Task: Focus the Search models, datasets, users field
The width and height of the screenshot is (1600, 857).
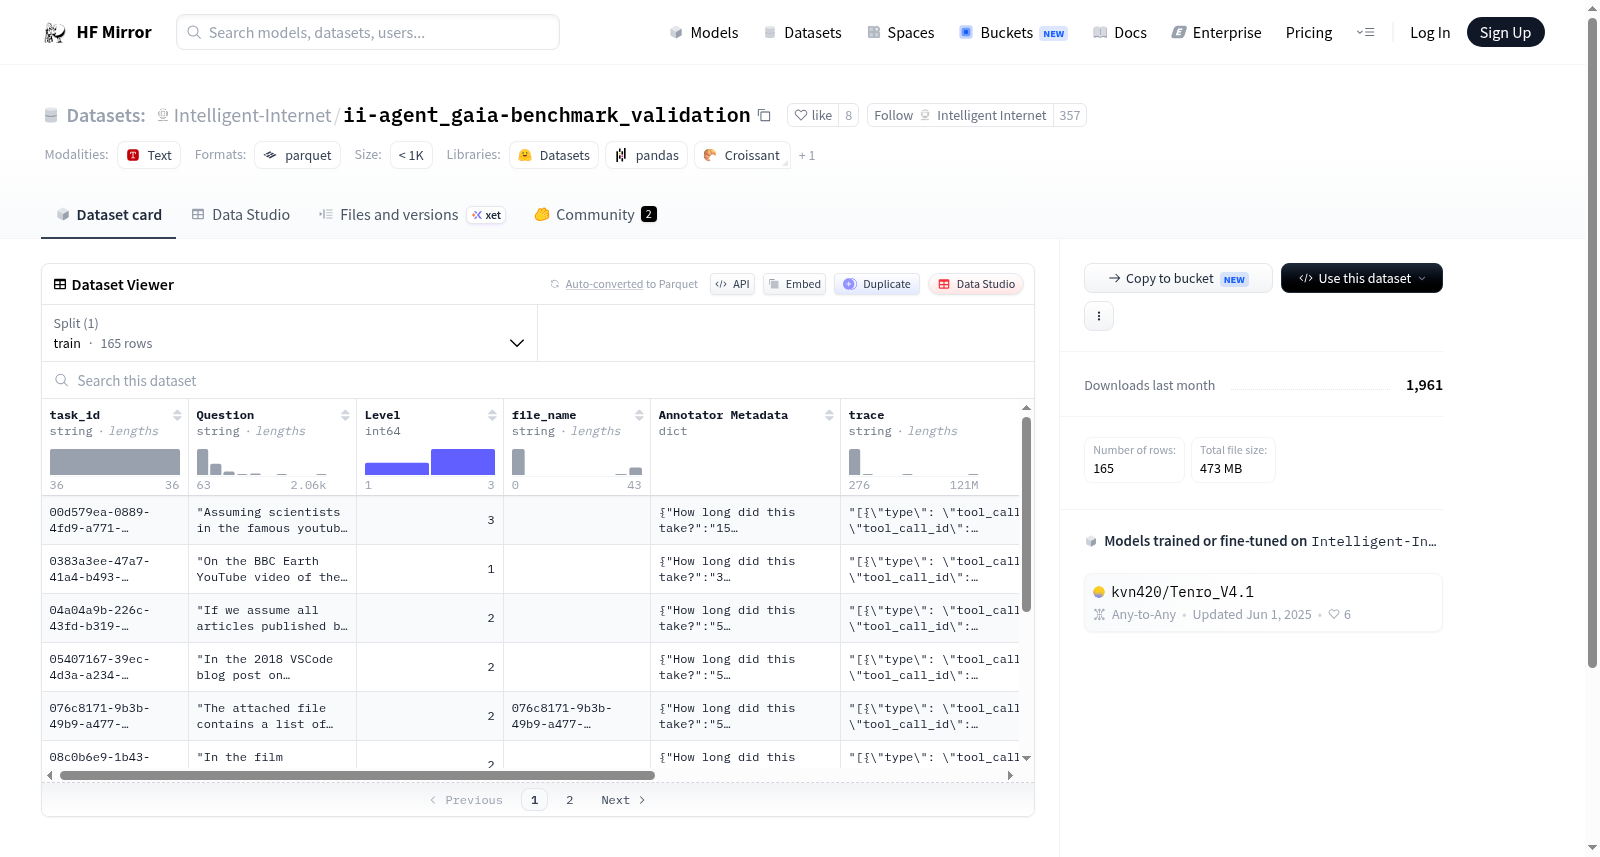Action: [368, 32]
